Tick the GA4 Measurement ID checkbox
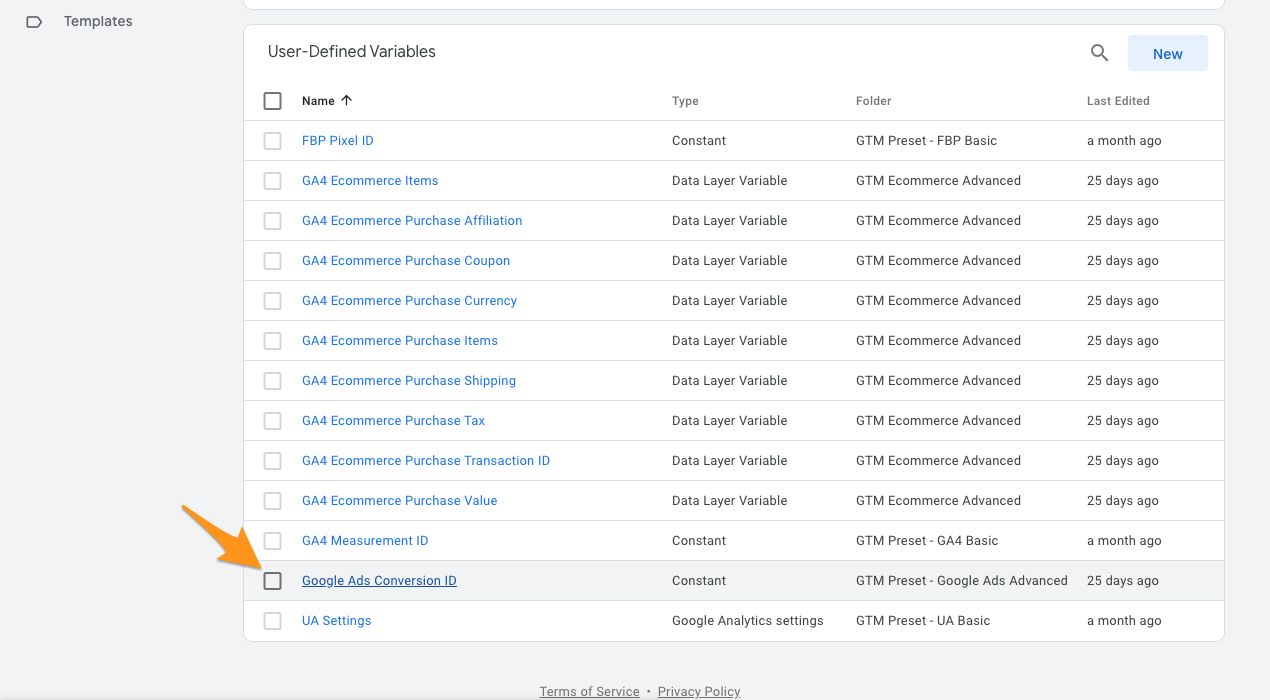 [x=273, y=541]
